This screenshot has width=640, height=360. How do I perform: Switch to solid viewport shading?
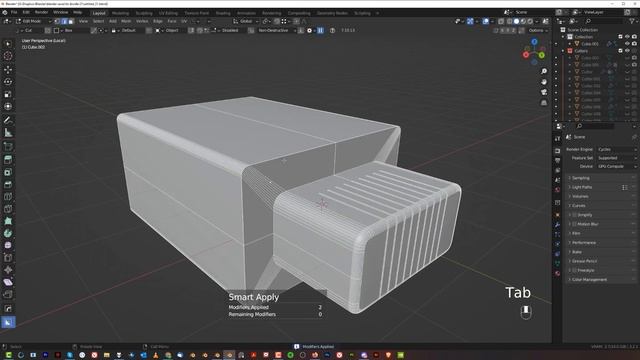[x=516, y=21]
